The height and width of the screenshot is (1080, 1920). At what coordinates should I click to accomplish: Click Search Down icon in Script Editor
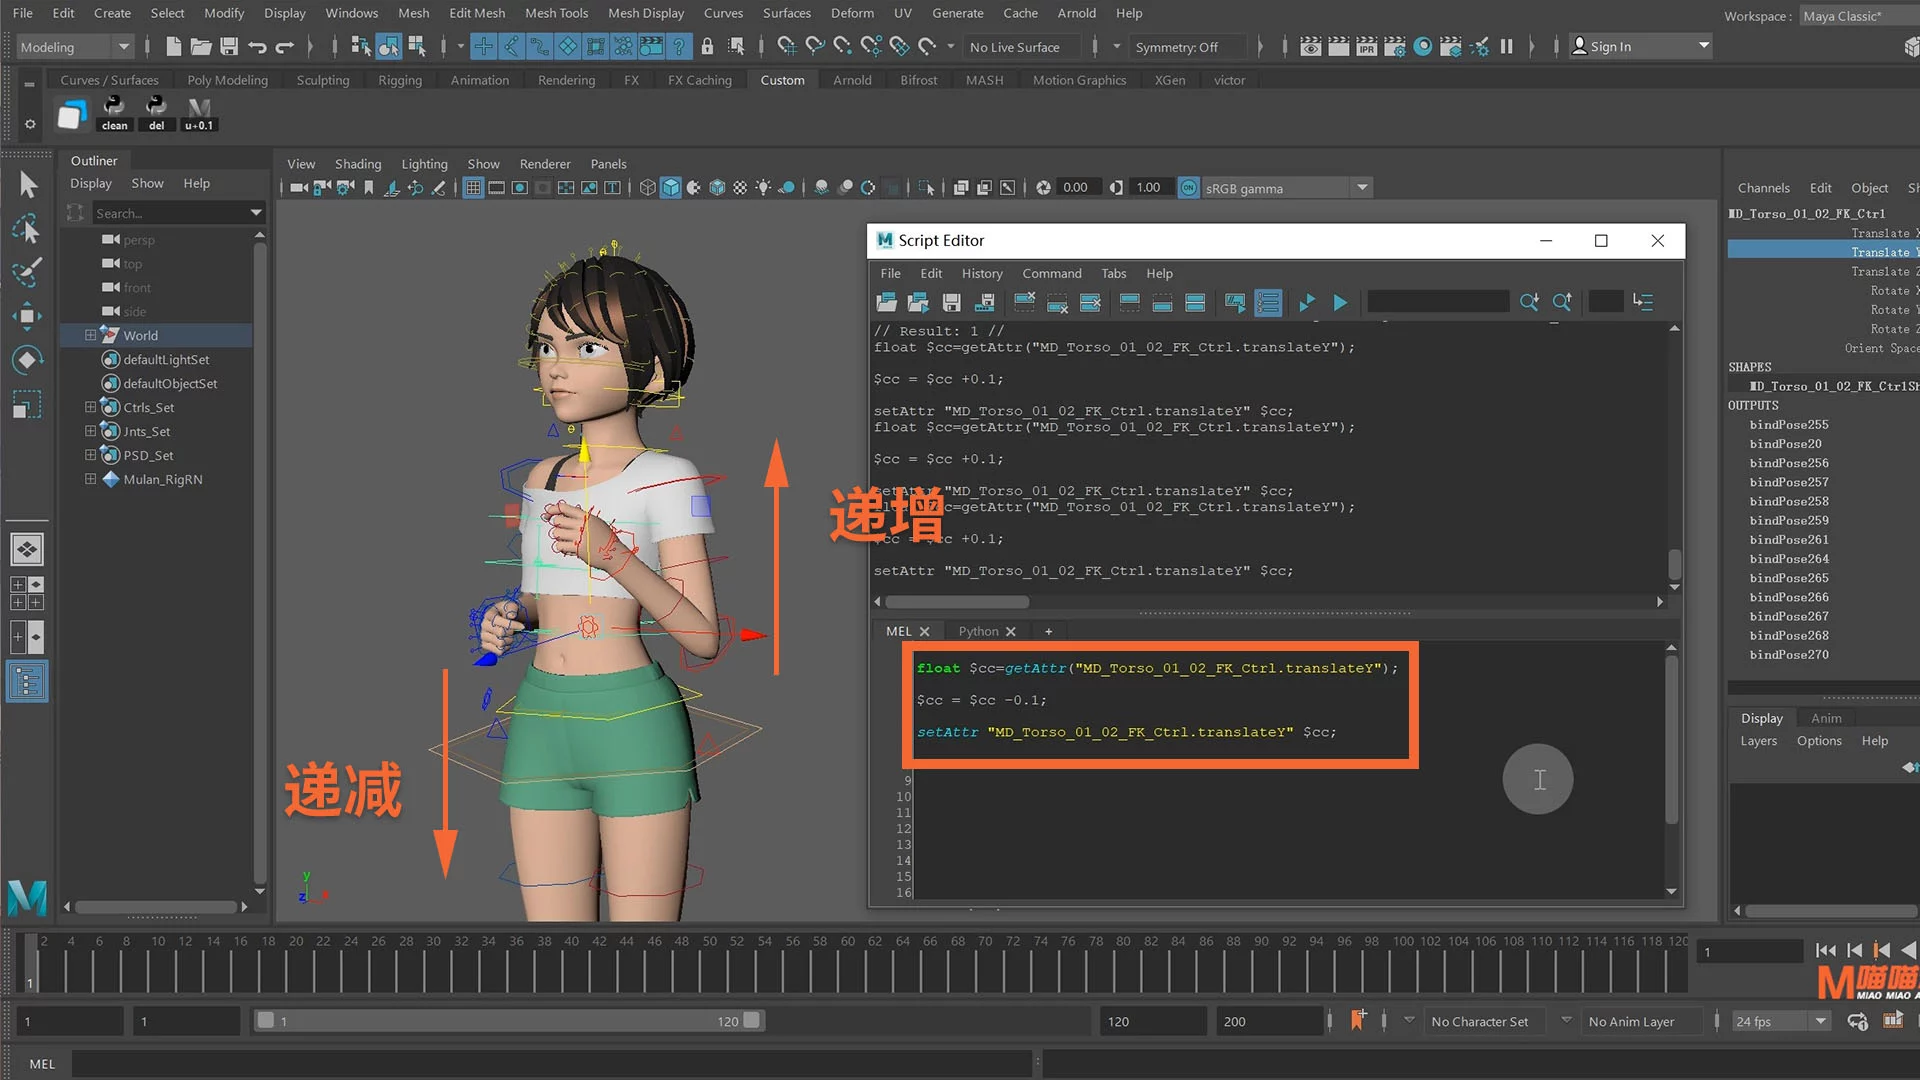1529,302
